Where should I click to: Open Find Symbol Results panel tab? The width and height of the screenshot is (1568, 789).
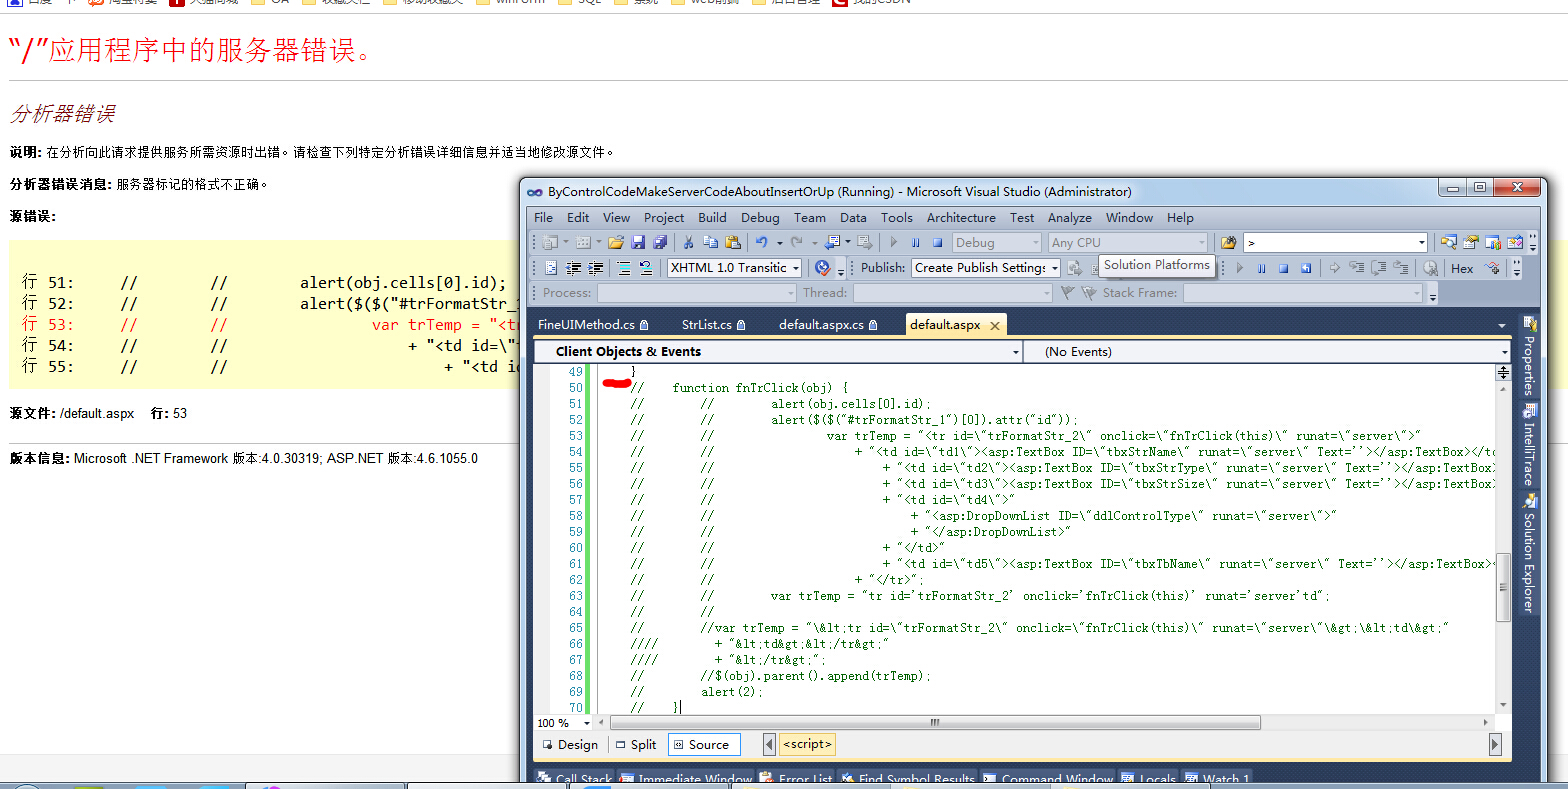coord(909,779)
